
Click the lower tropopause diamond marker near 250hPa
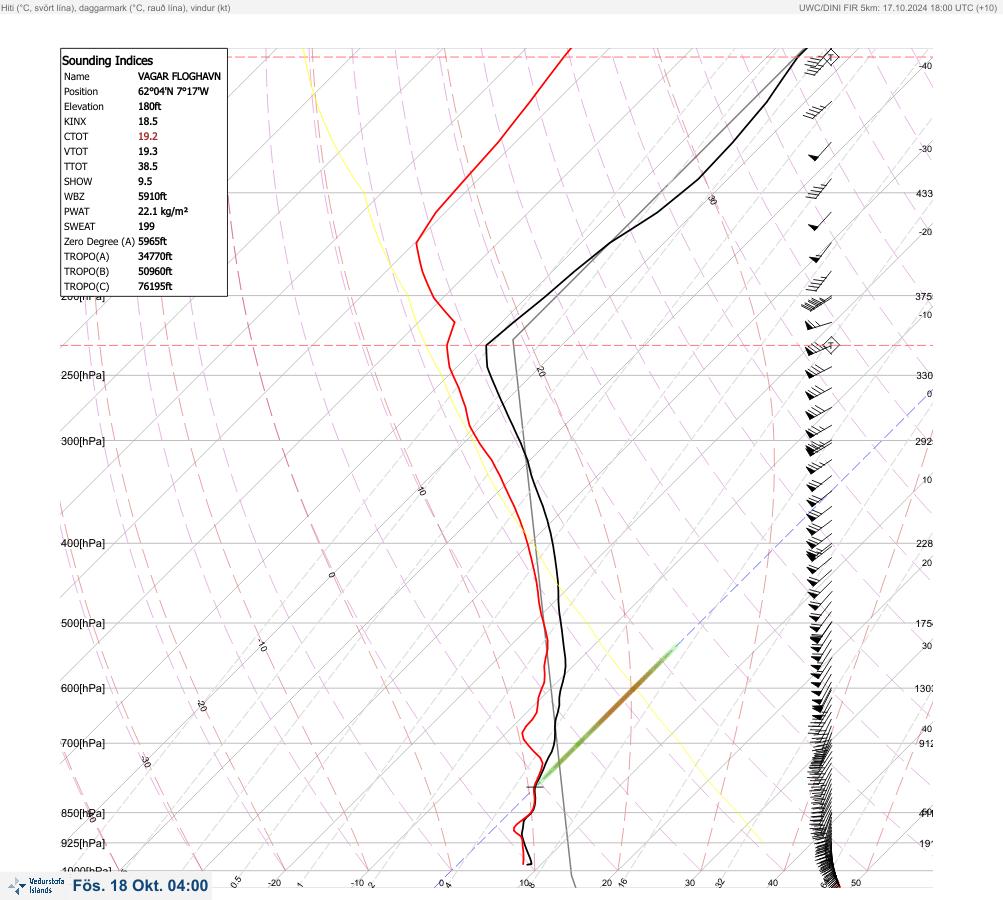[x=830, y=345]
